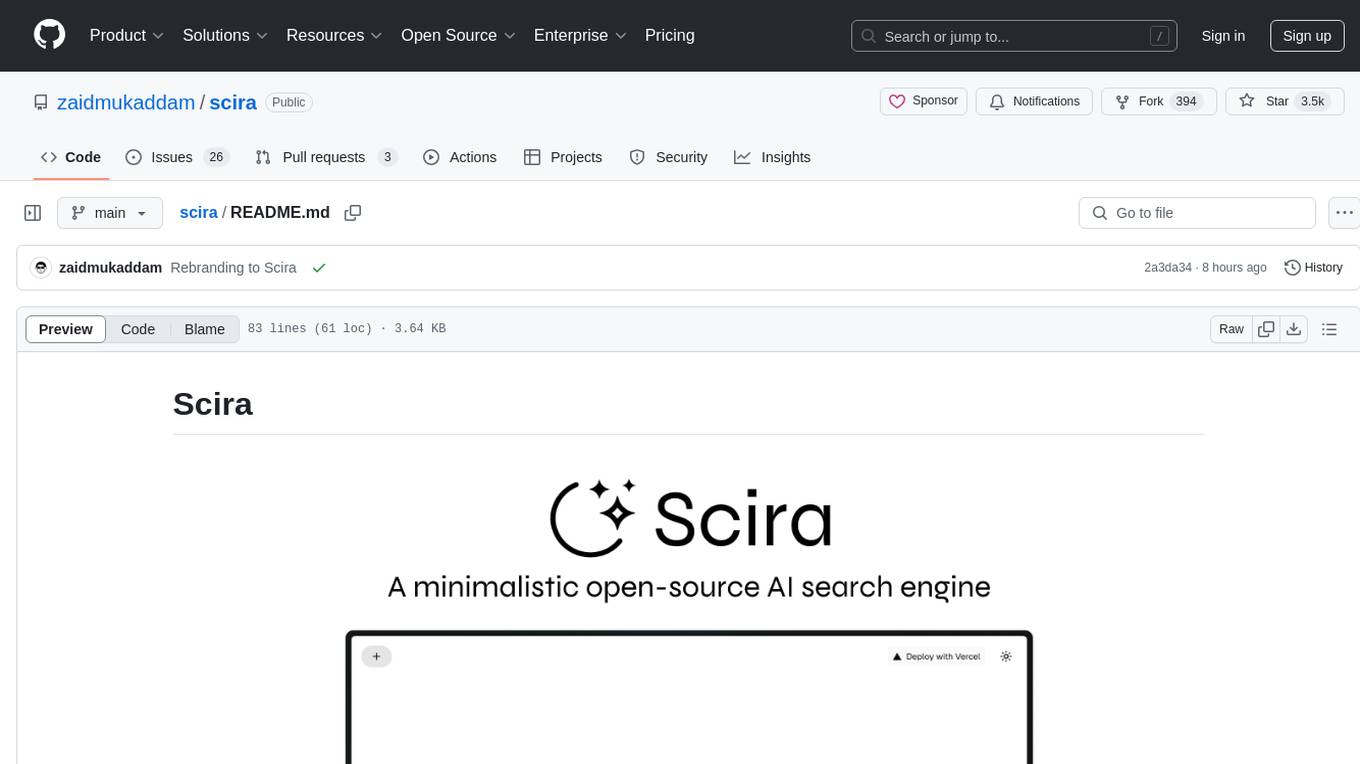Click the zaidmukaddam commit author avatar

[x=41, y=267]
